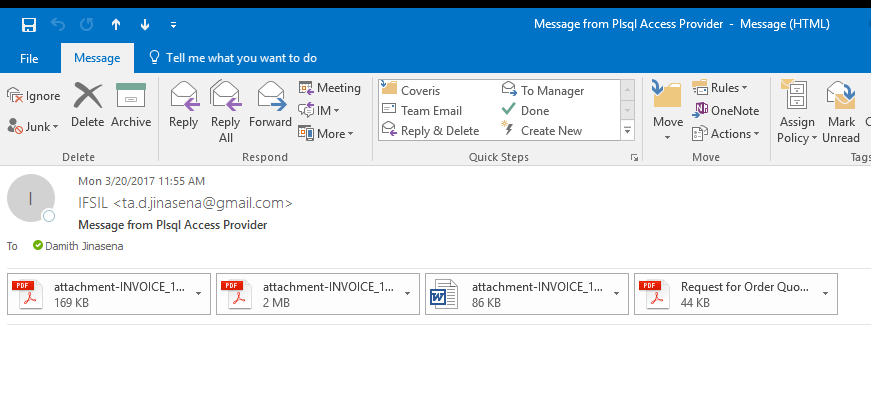Switch to the Message ribbon tab
Image resolution: width=871 pixels, height=400 pixels.
pyautogui.click(x=97, y=58)
